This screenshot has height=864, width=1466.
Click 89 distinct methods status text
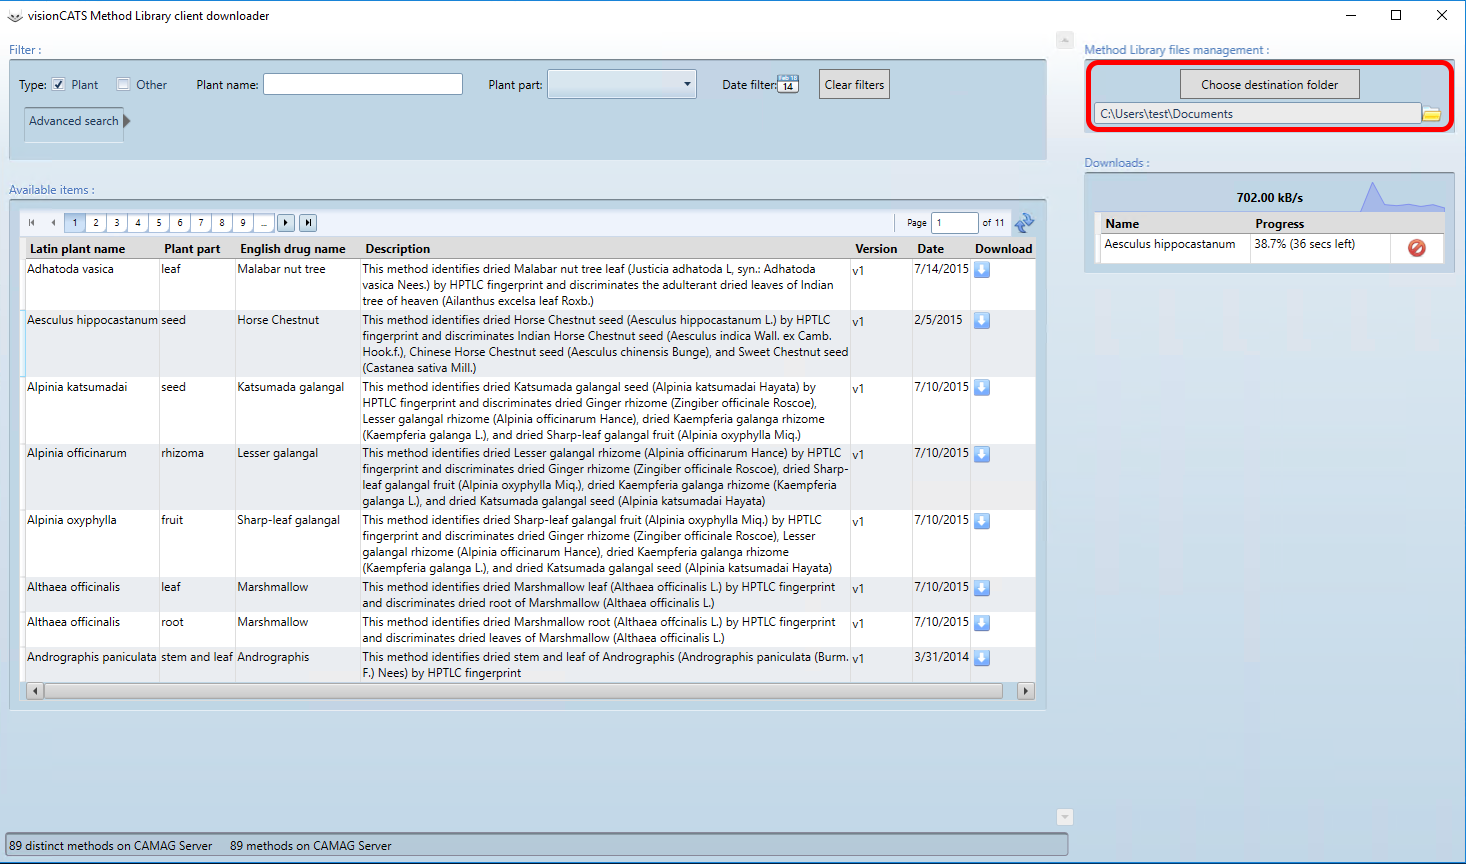(111, 846)
